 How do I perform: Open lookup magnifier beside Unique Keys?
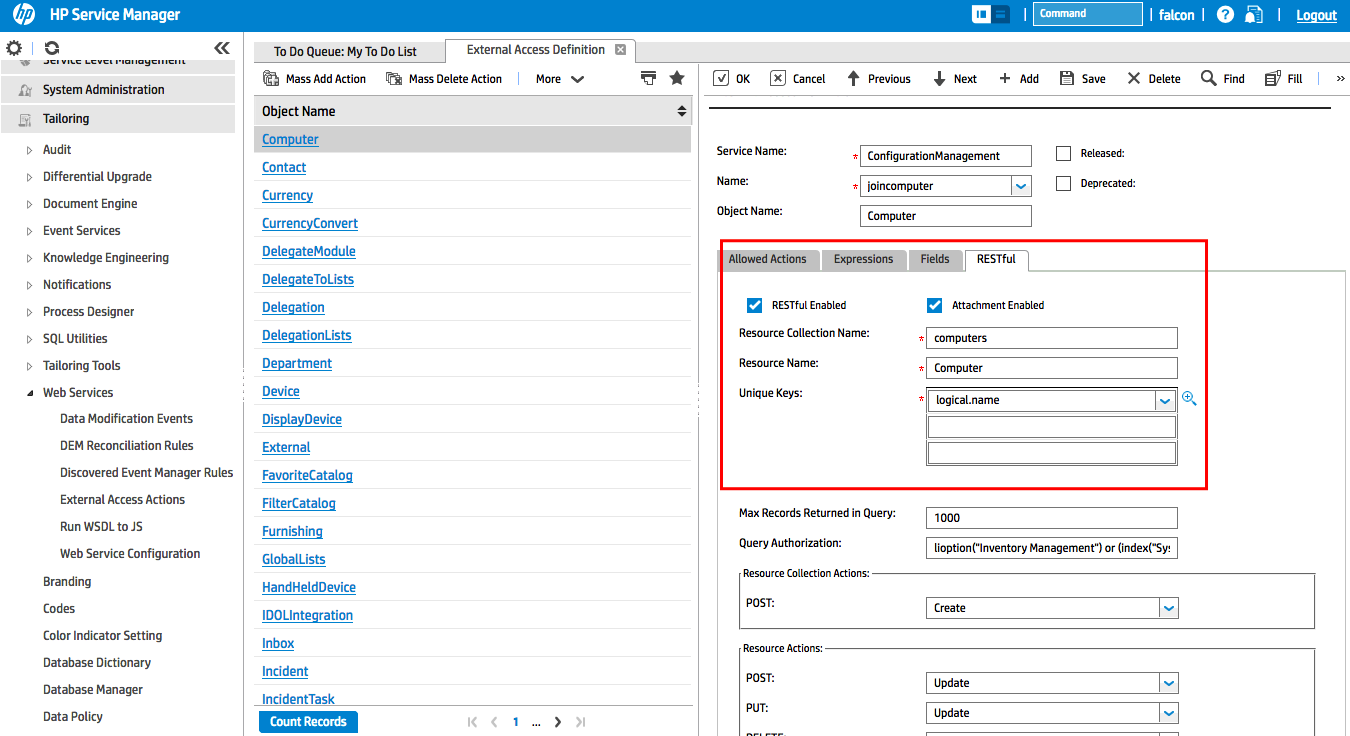pyautogui.click(x=1189, y=399)
